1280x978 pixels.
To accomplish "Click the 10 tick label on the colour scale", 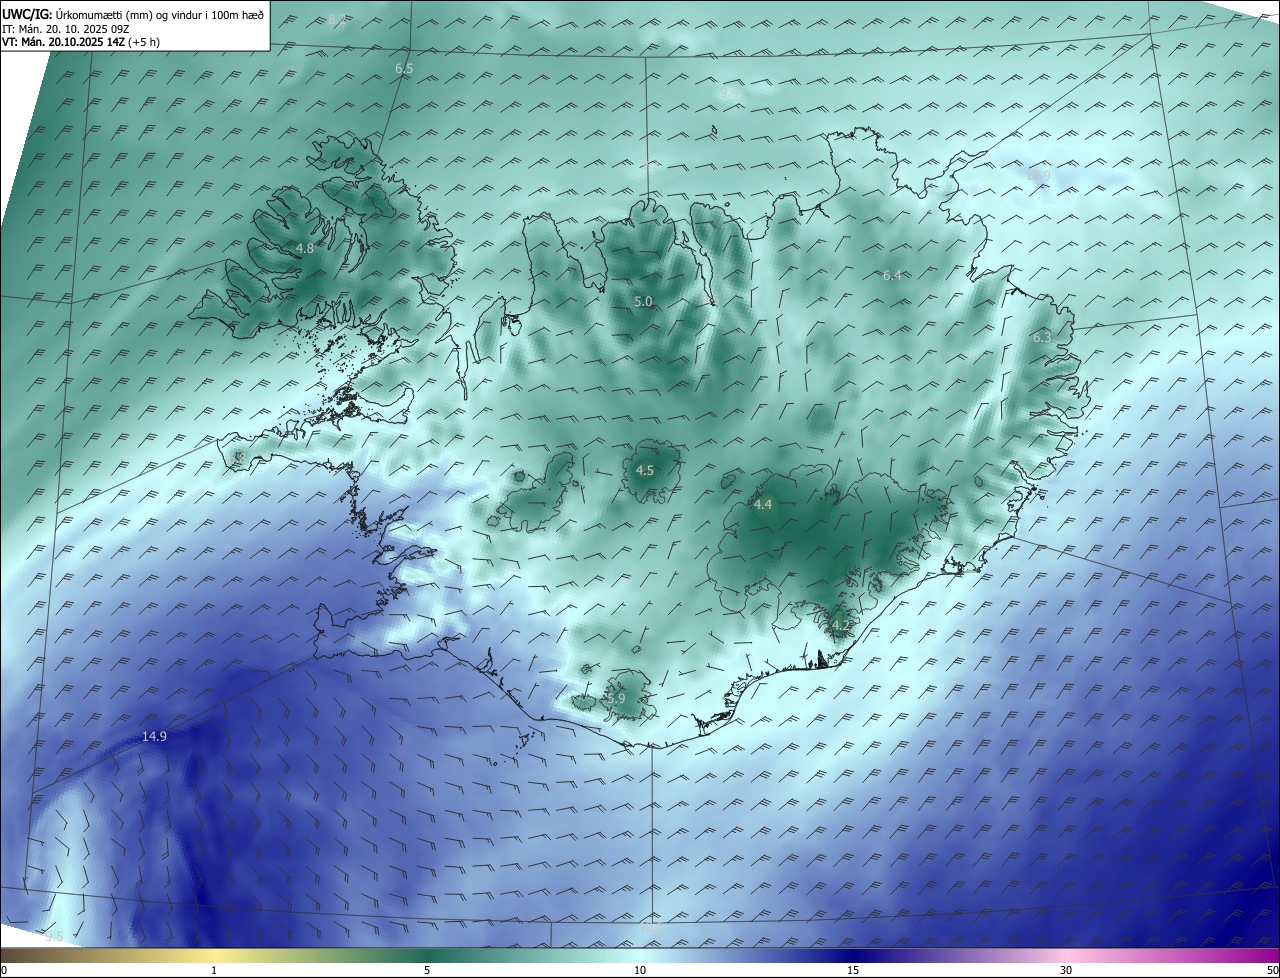I will point(640,970).
